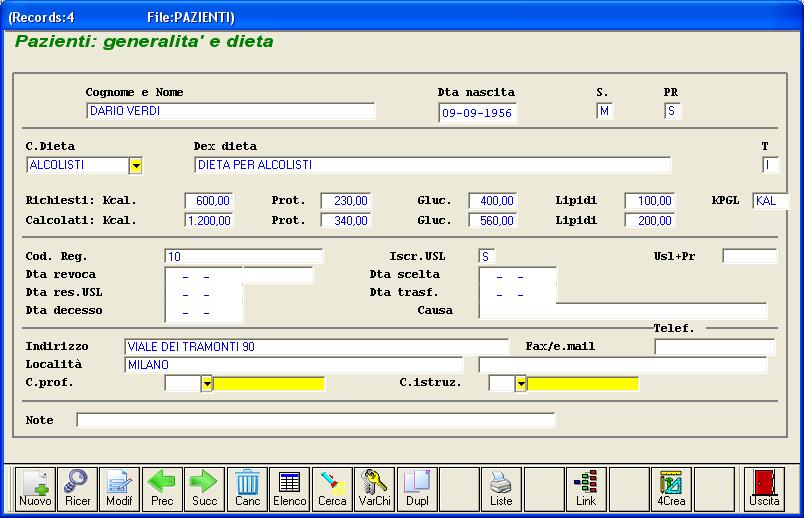Click Richiesti Lipidi field 100,00
The image size is (804, 518).
click(x=650, y=201)
